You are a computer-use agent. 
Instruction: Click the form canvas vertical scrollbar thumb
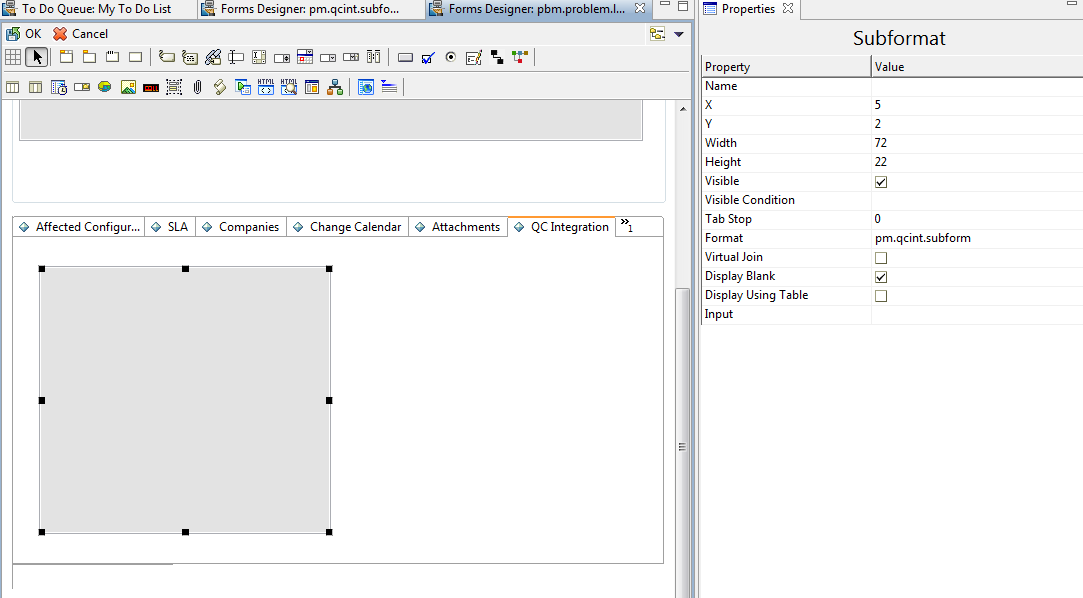pos(682,443)
